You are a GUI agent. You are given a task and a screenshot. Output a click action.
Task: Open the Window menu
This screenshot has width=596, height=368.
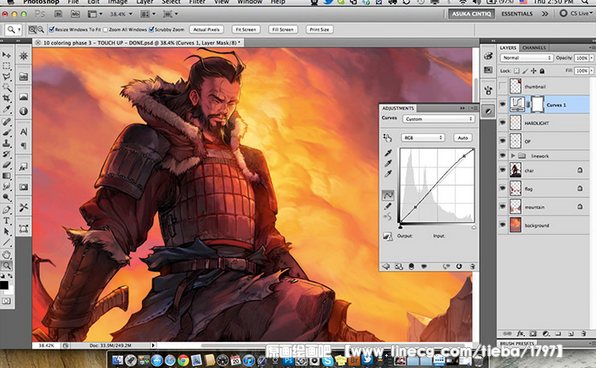coord(250,2)
